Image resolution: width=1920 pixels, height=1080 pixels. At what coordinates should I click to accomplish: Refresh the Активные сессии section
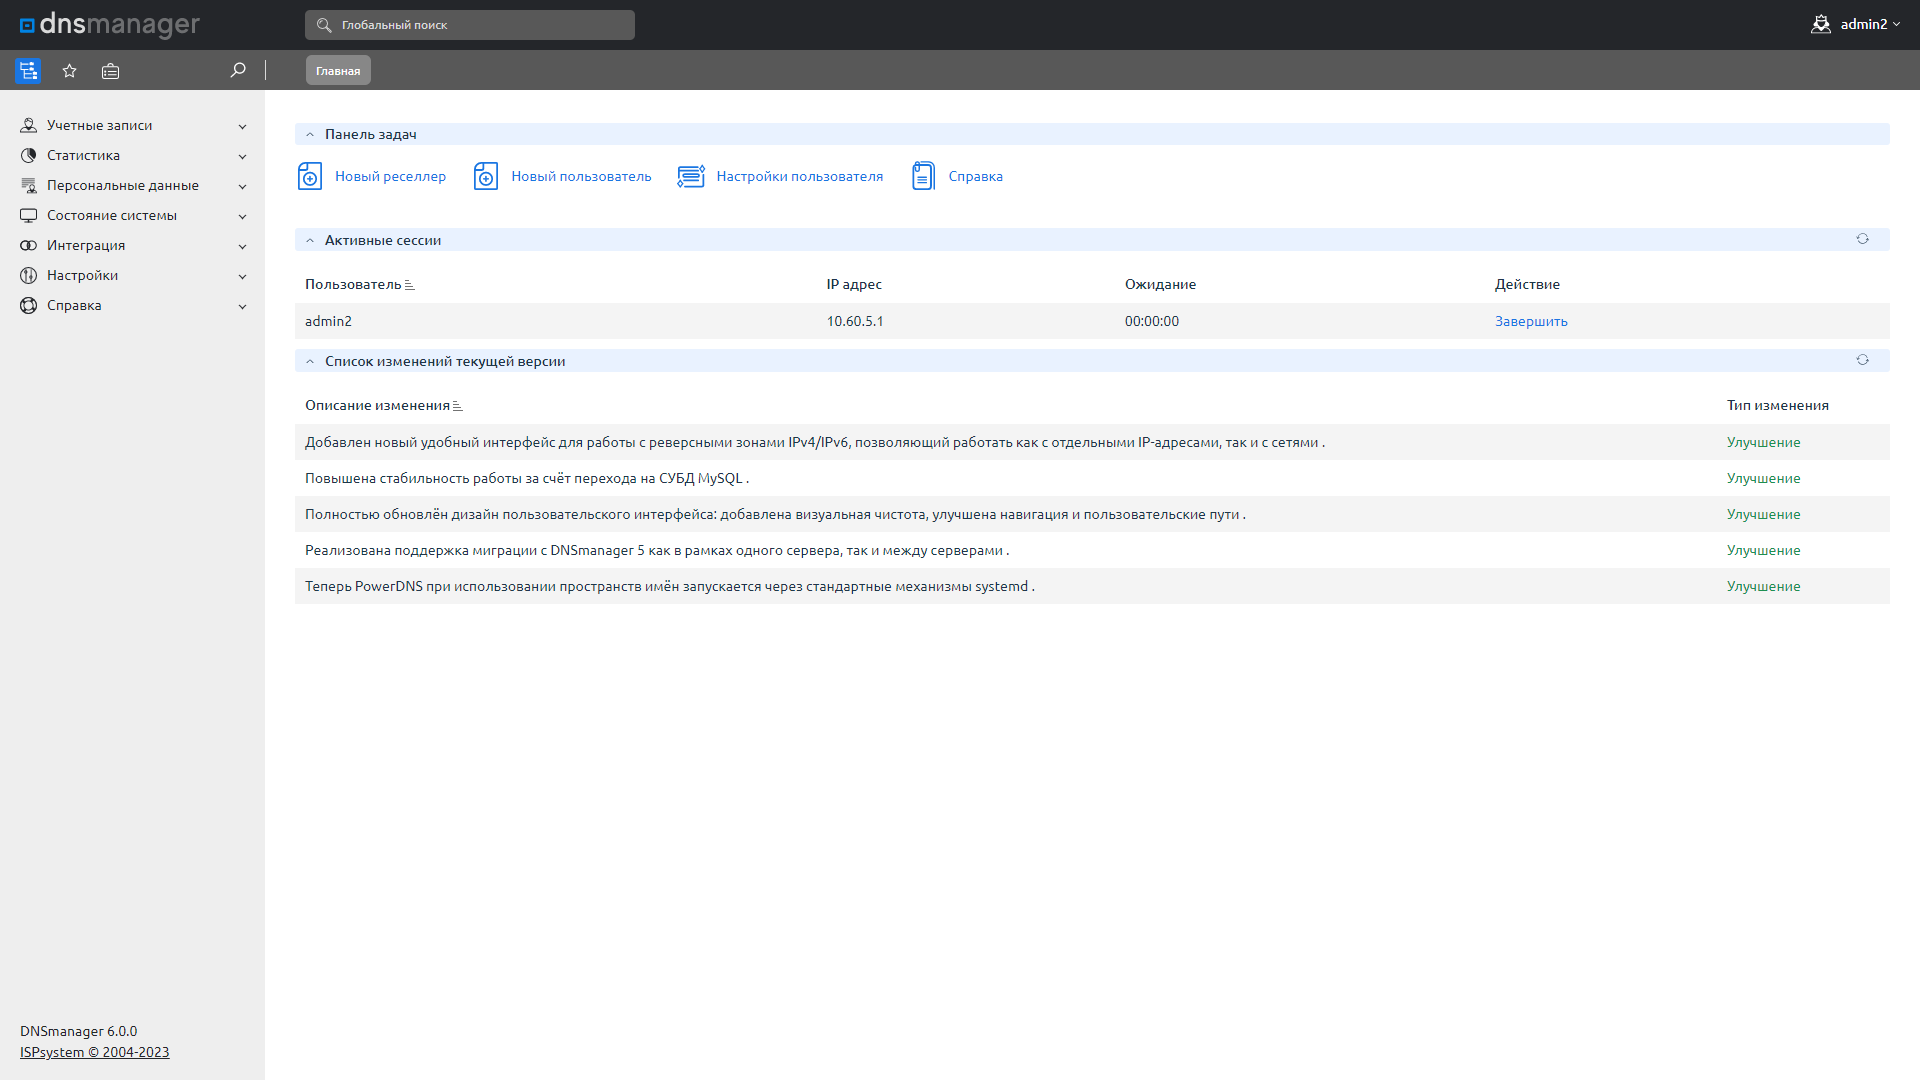[1862, 239]
